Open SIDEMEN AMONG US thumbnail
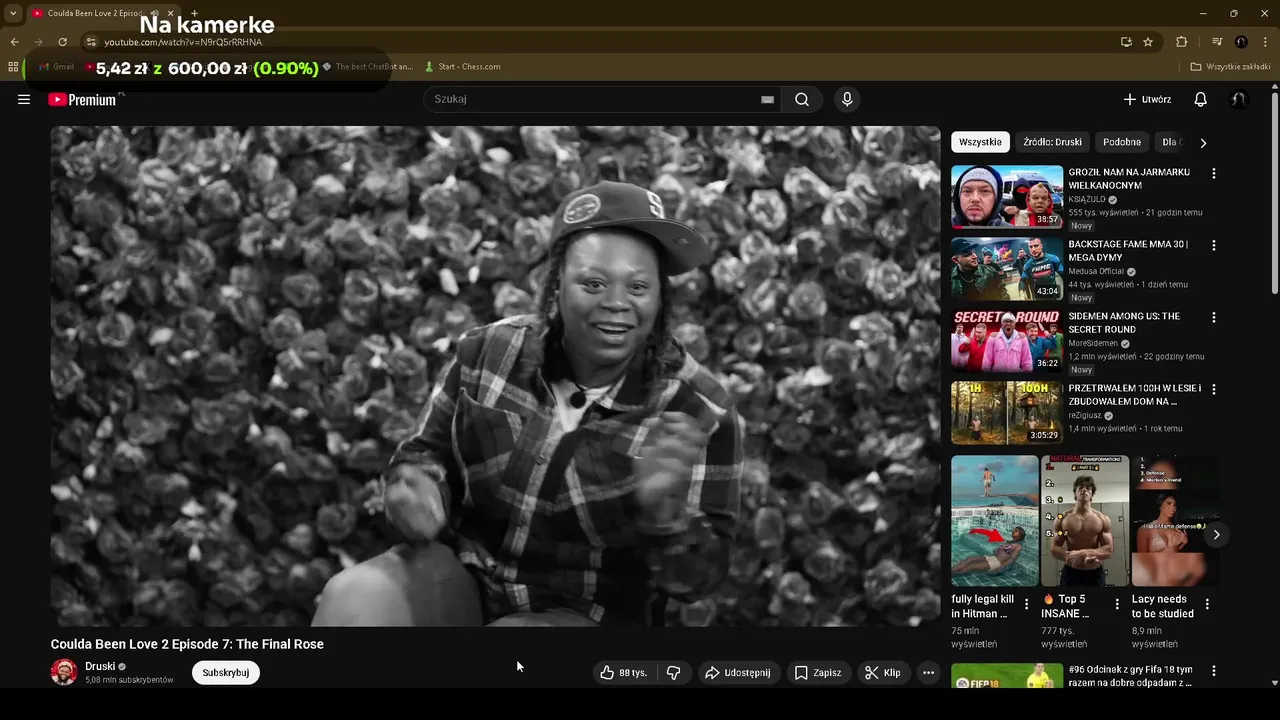The height and width of the screenshot is (720, 1280). 1007,341
